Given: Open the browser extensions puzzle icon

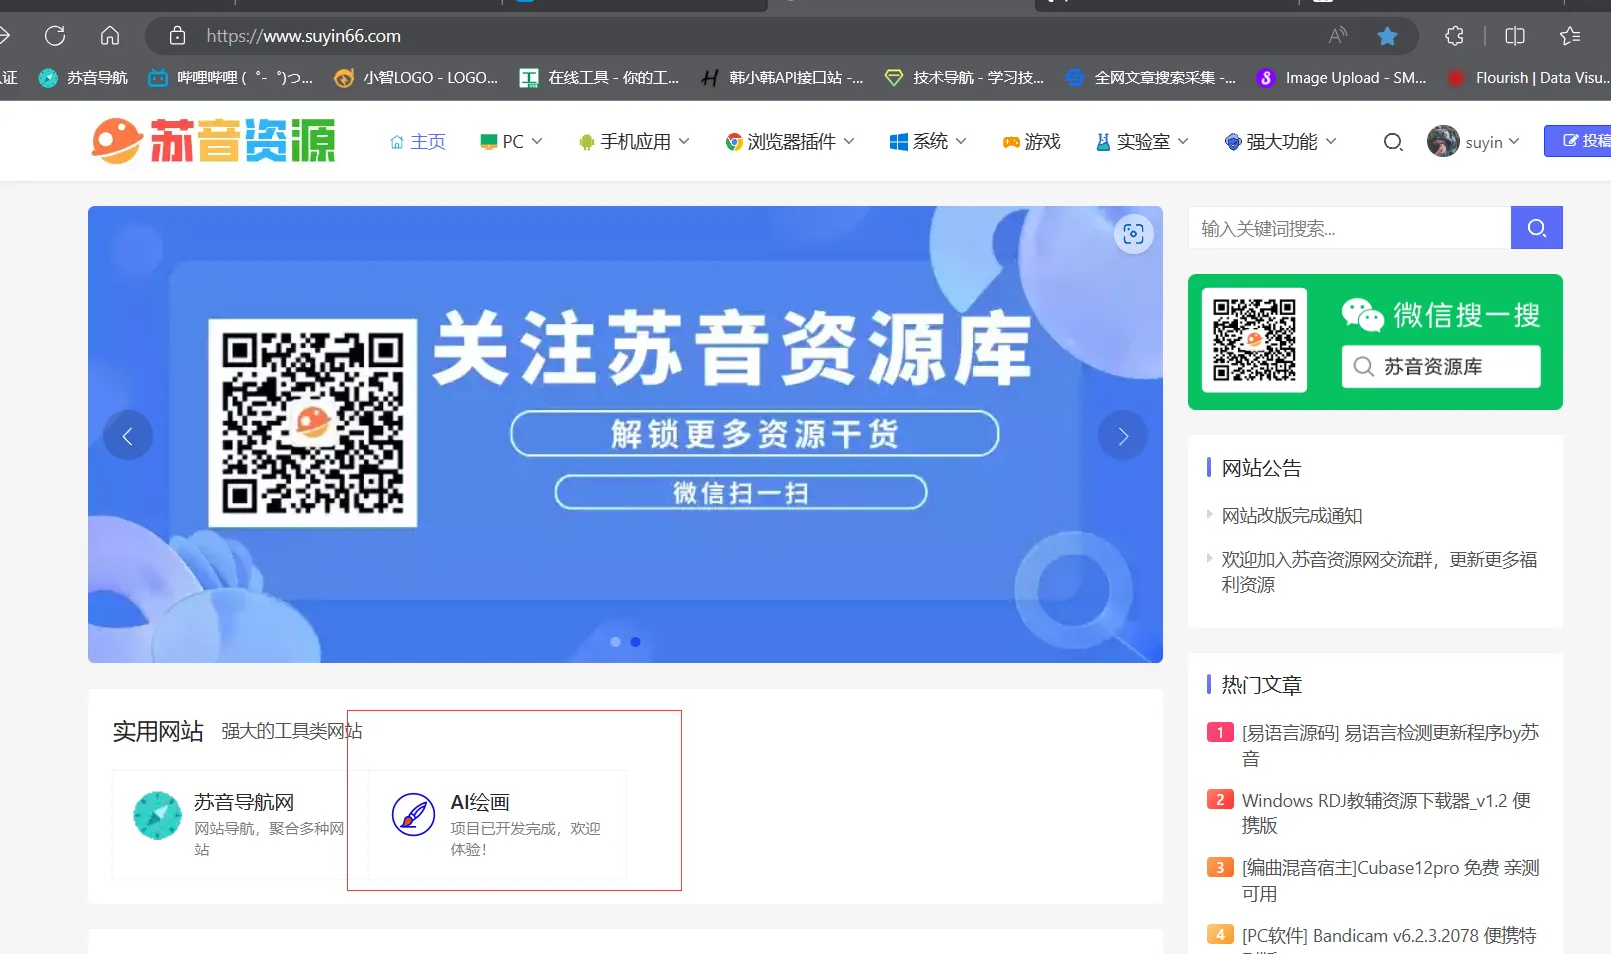Looking at the screenshot, I should (1454, 36).
